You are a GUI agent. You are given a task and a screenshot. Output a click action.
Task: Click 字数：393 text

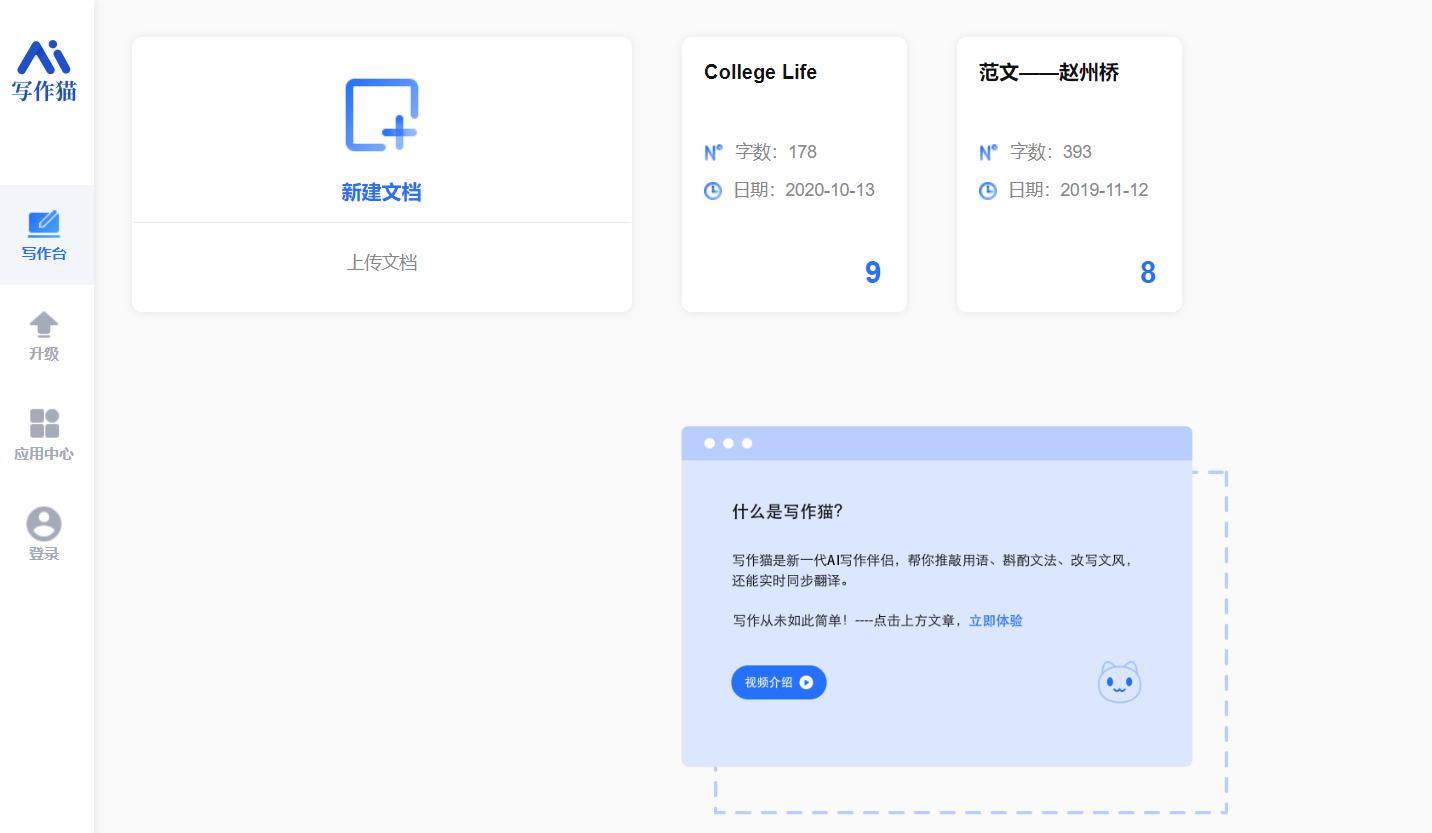click(1051, 152)
